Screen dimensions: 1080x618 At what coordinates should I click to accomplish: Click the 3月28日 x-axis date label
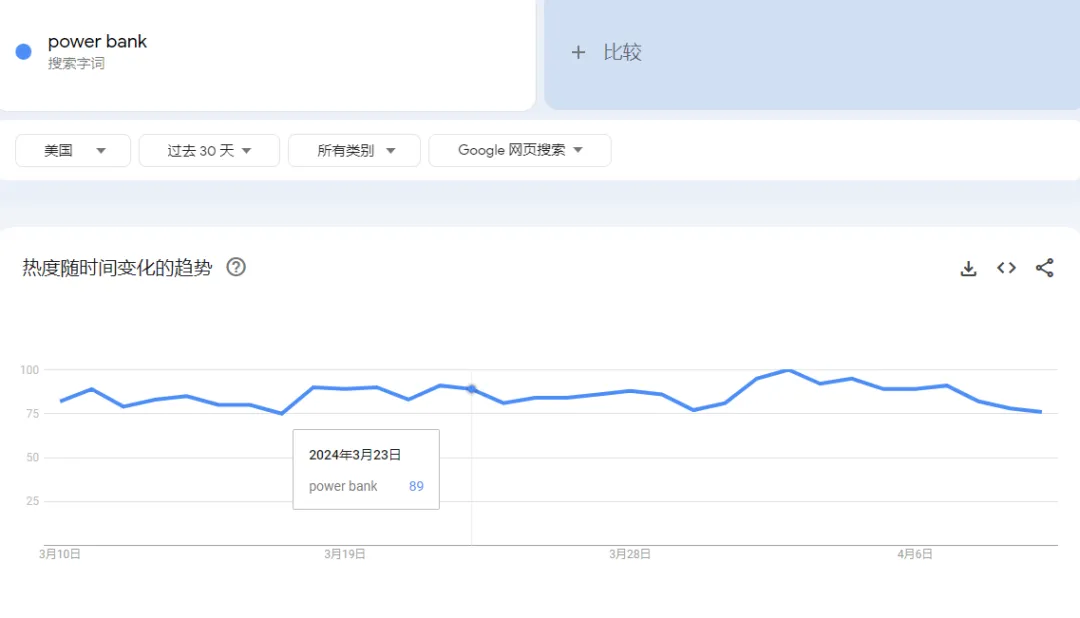[x=630, y=554]
